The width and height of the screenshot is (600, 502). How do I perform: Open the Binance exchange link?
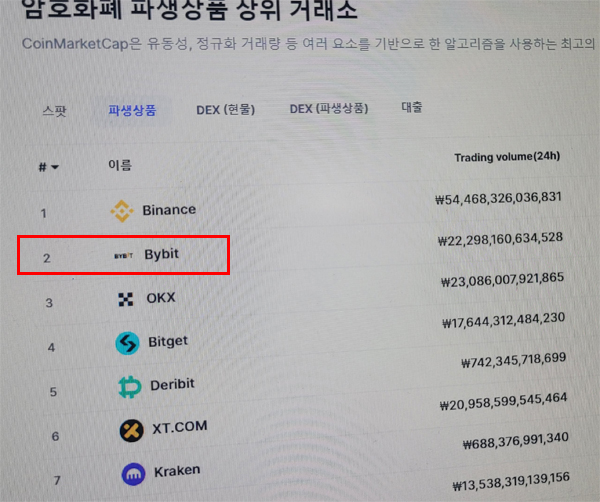[169, 210]
